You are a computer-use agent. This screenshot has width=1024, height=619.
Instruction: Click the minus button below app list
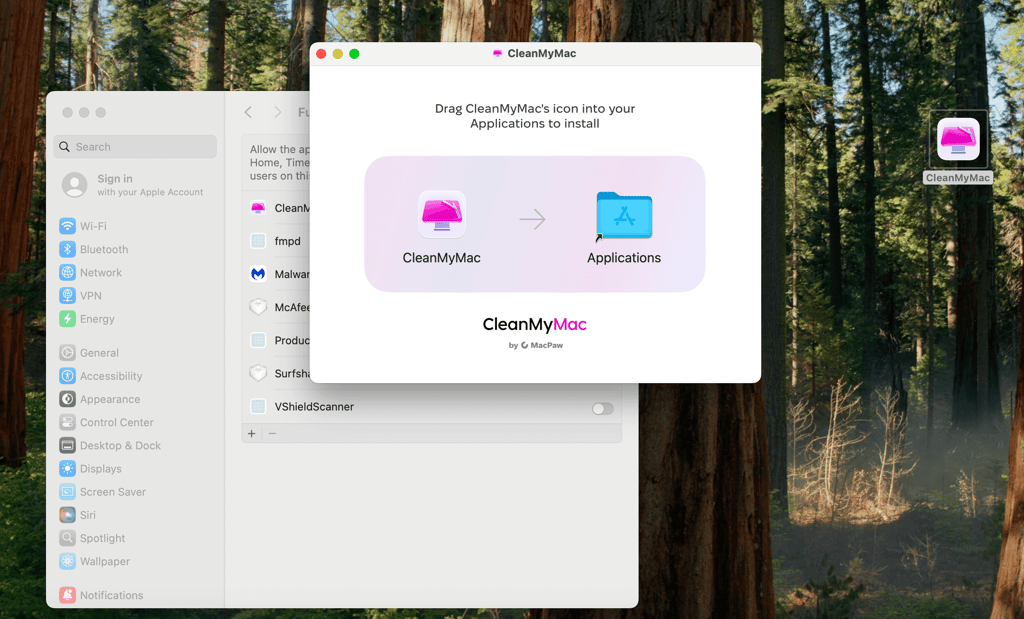pyautogui.click(x=272, y=433)
